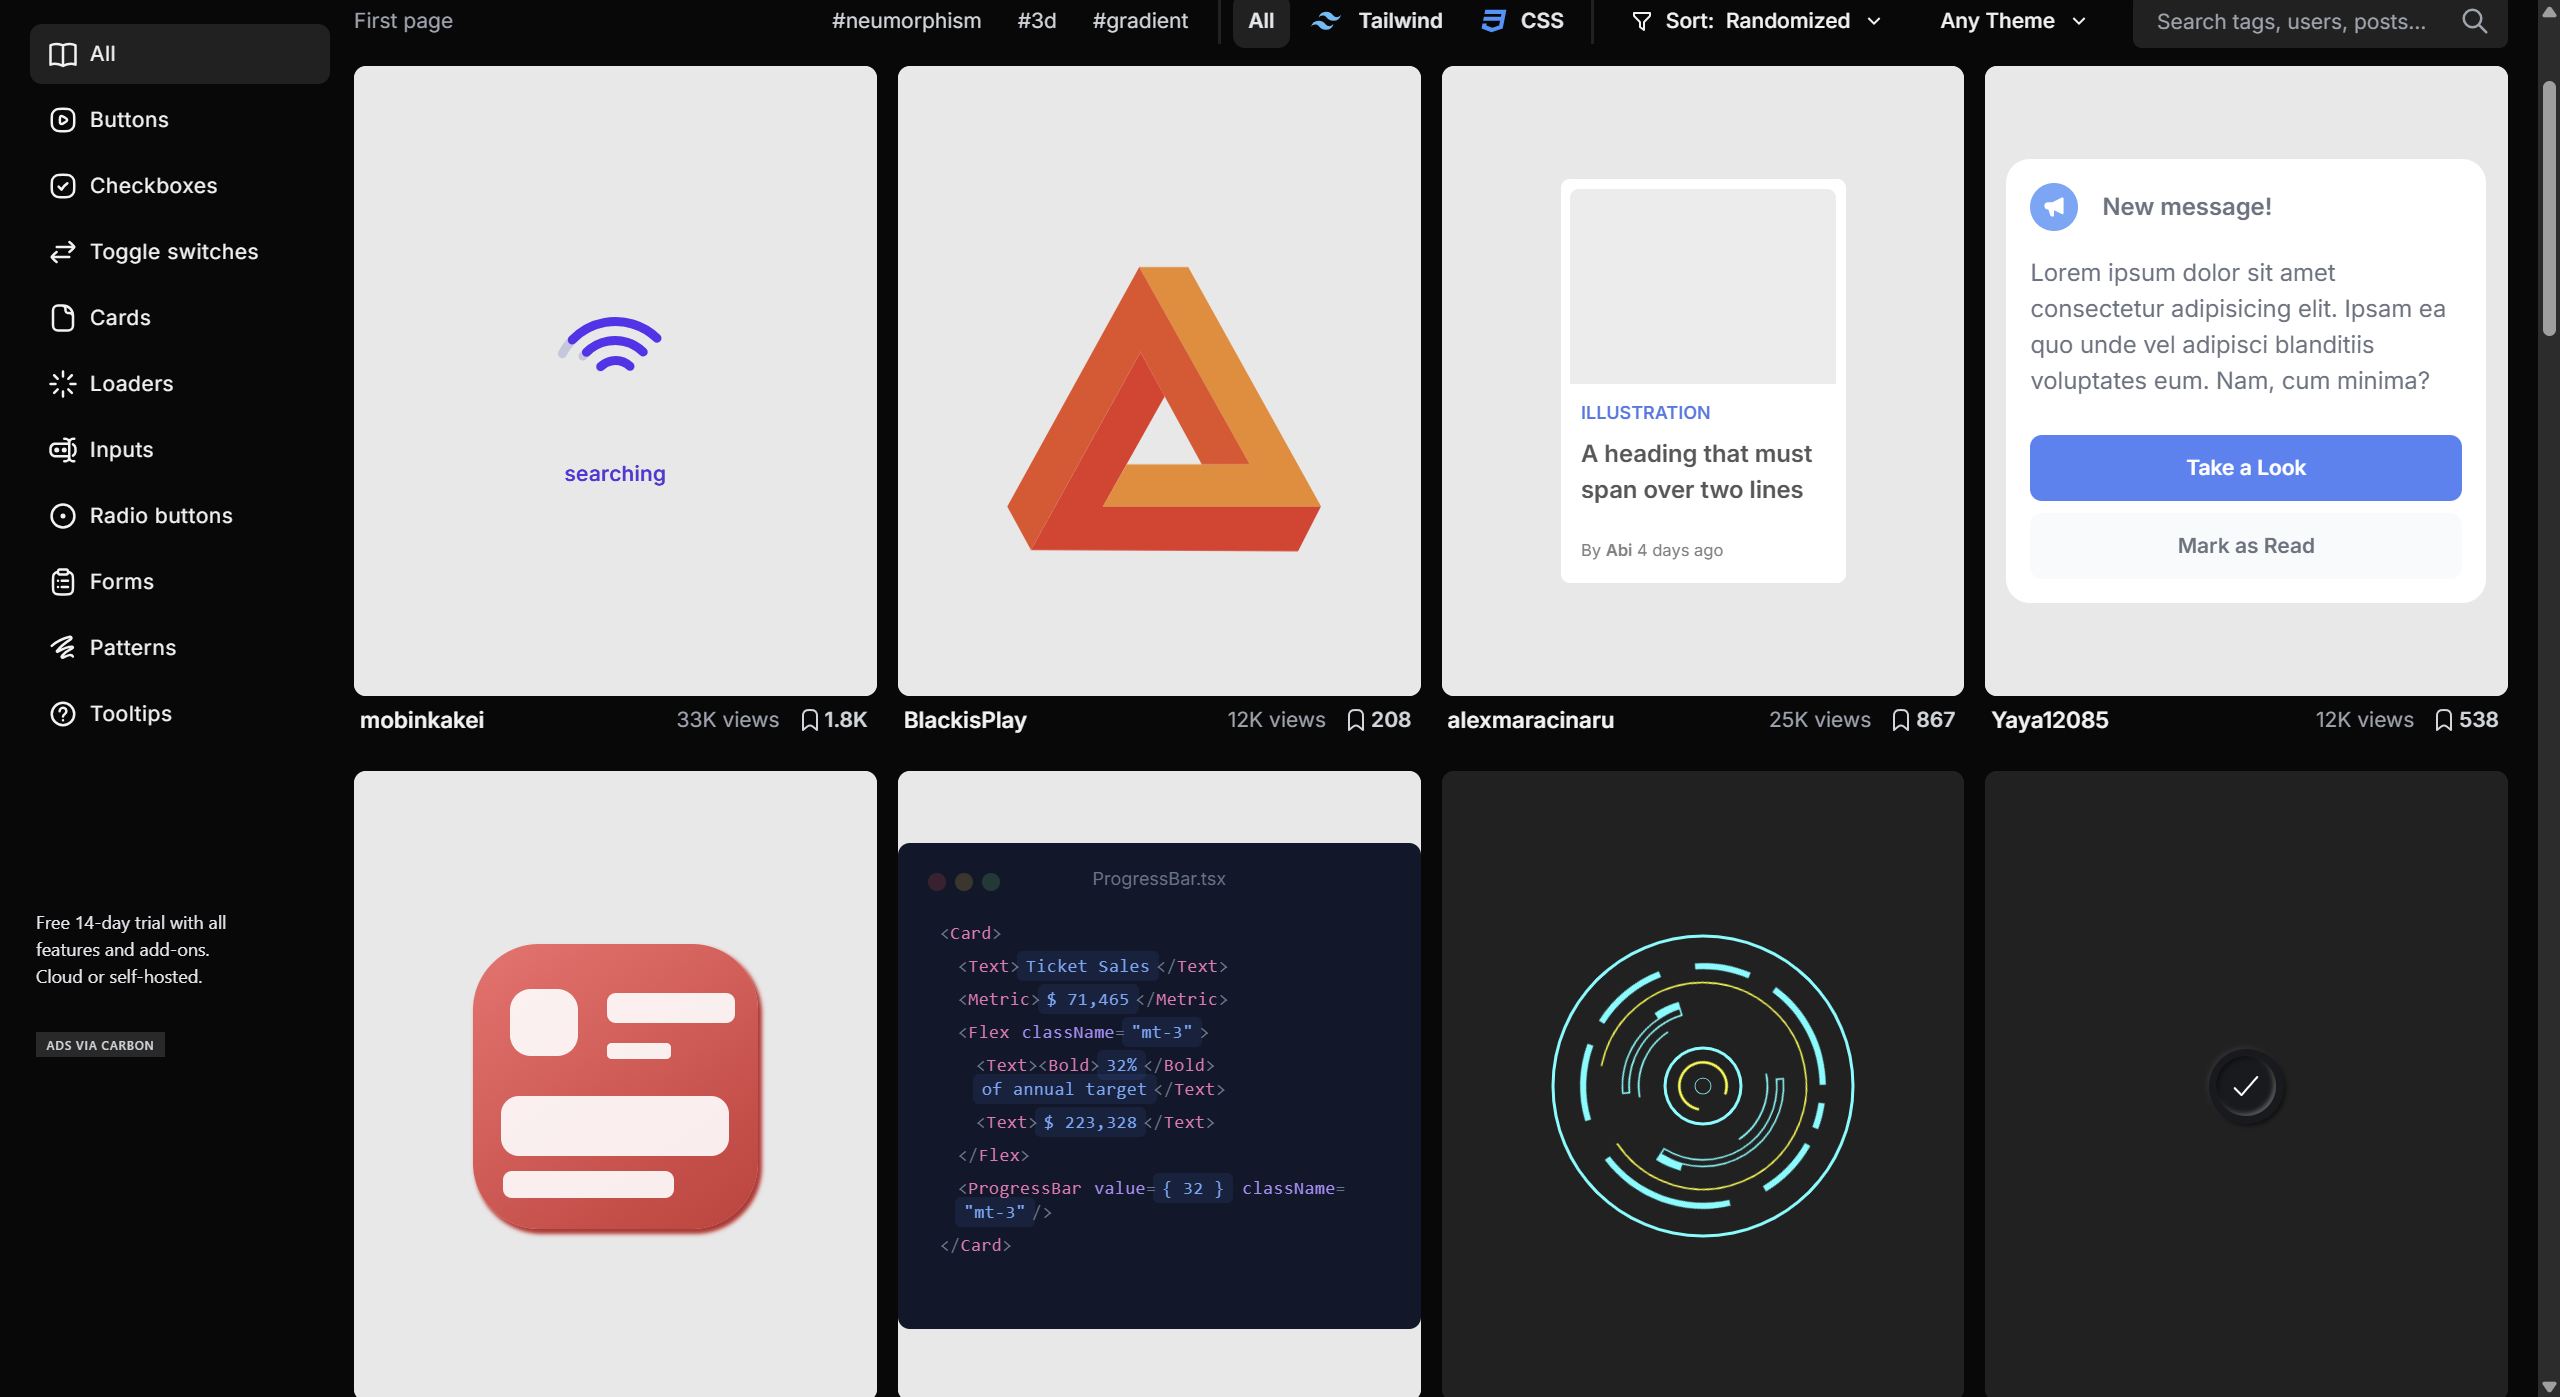2560x1397 pixels.
Task: Bookmark the alexmaracinaru card post
Action: click(x=1900, y=720)
